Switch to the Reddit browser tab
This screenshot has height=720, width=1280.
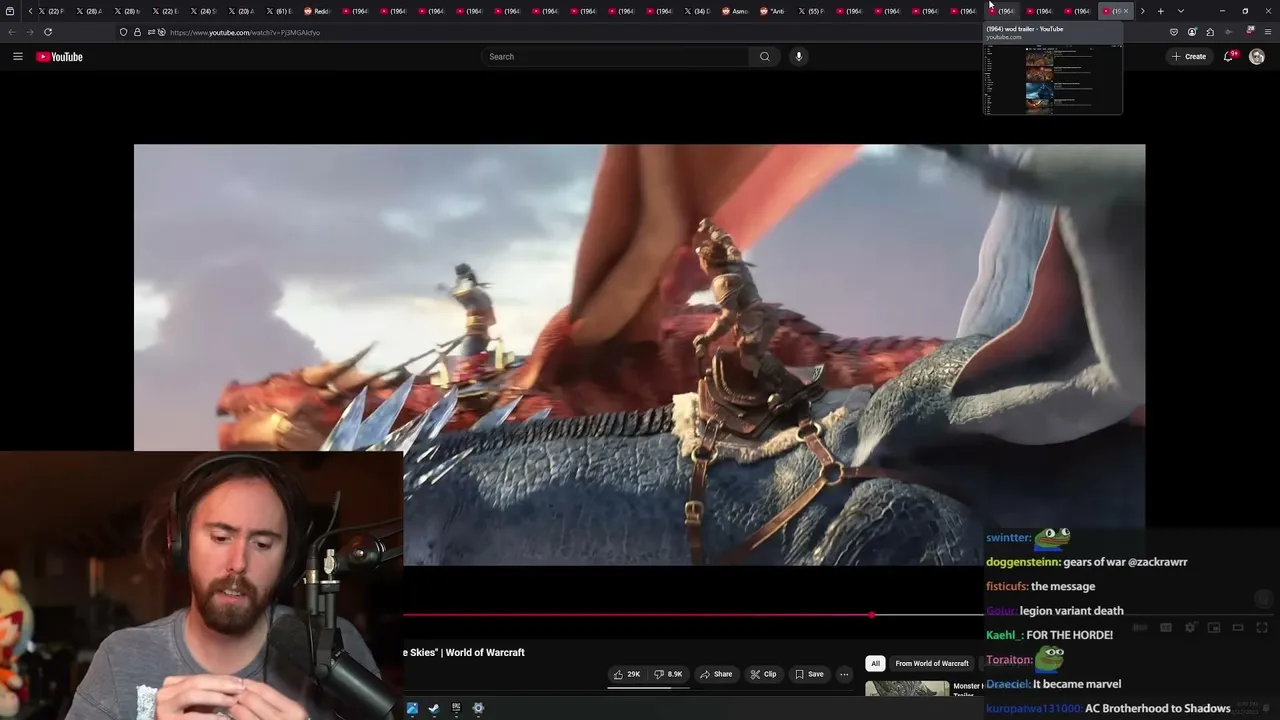coord(316,11)
